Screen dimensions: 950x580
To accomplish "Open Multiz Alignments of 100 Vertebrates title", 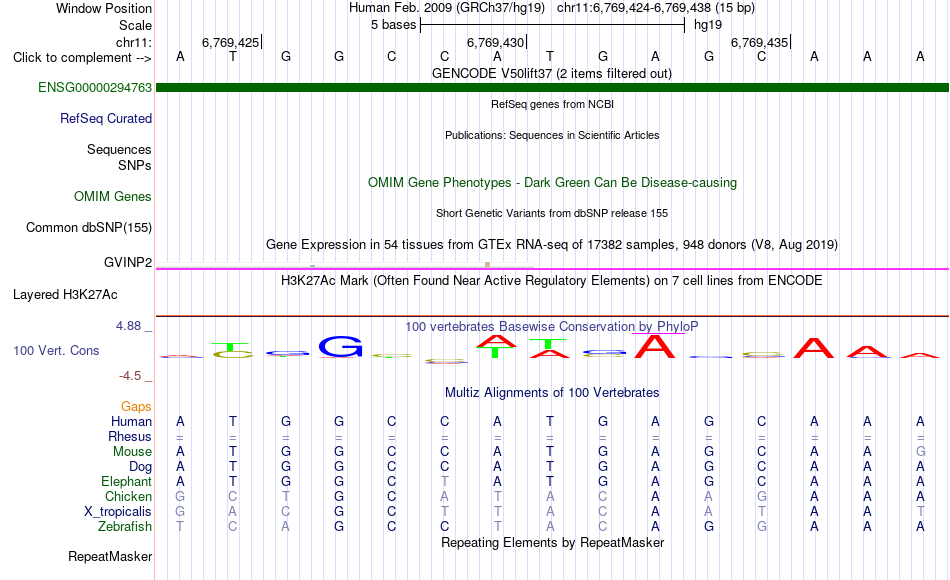I will (x=552, y=393).
